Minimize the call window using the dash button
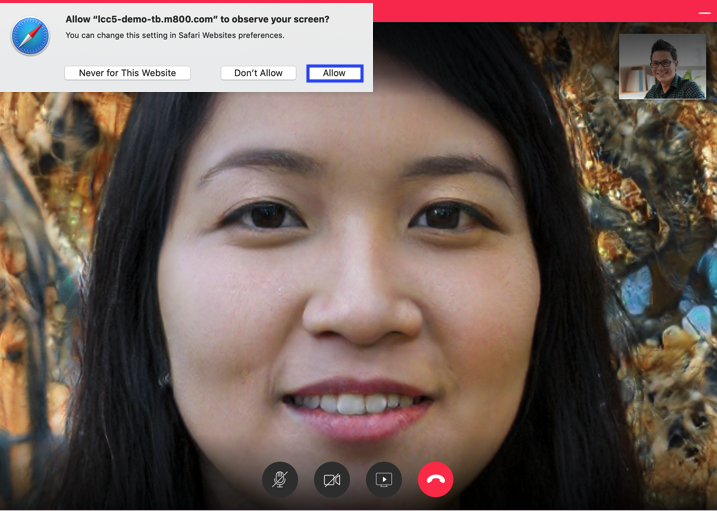 (x=705, y=13)
